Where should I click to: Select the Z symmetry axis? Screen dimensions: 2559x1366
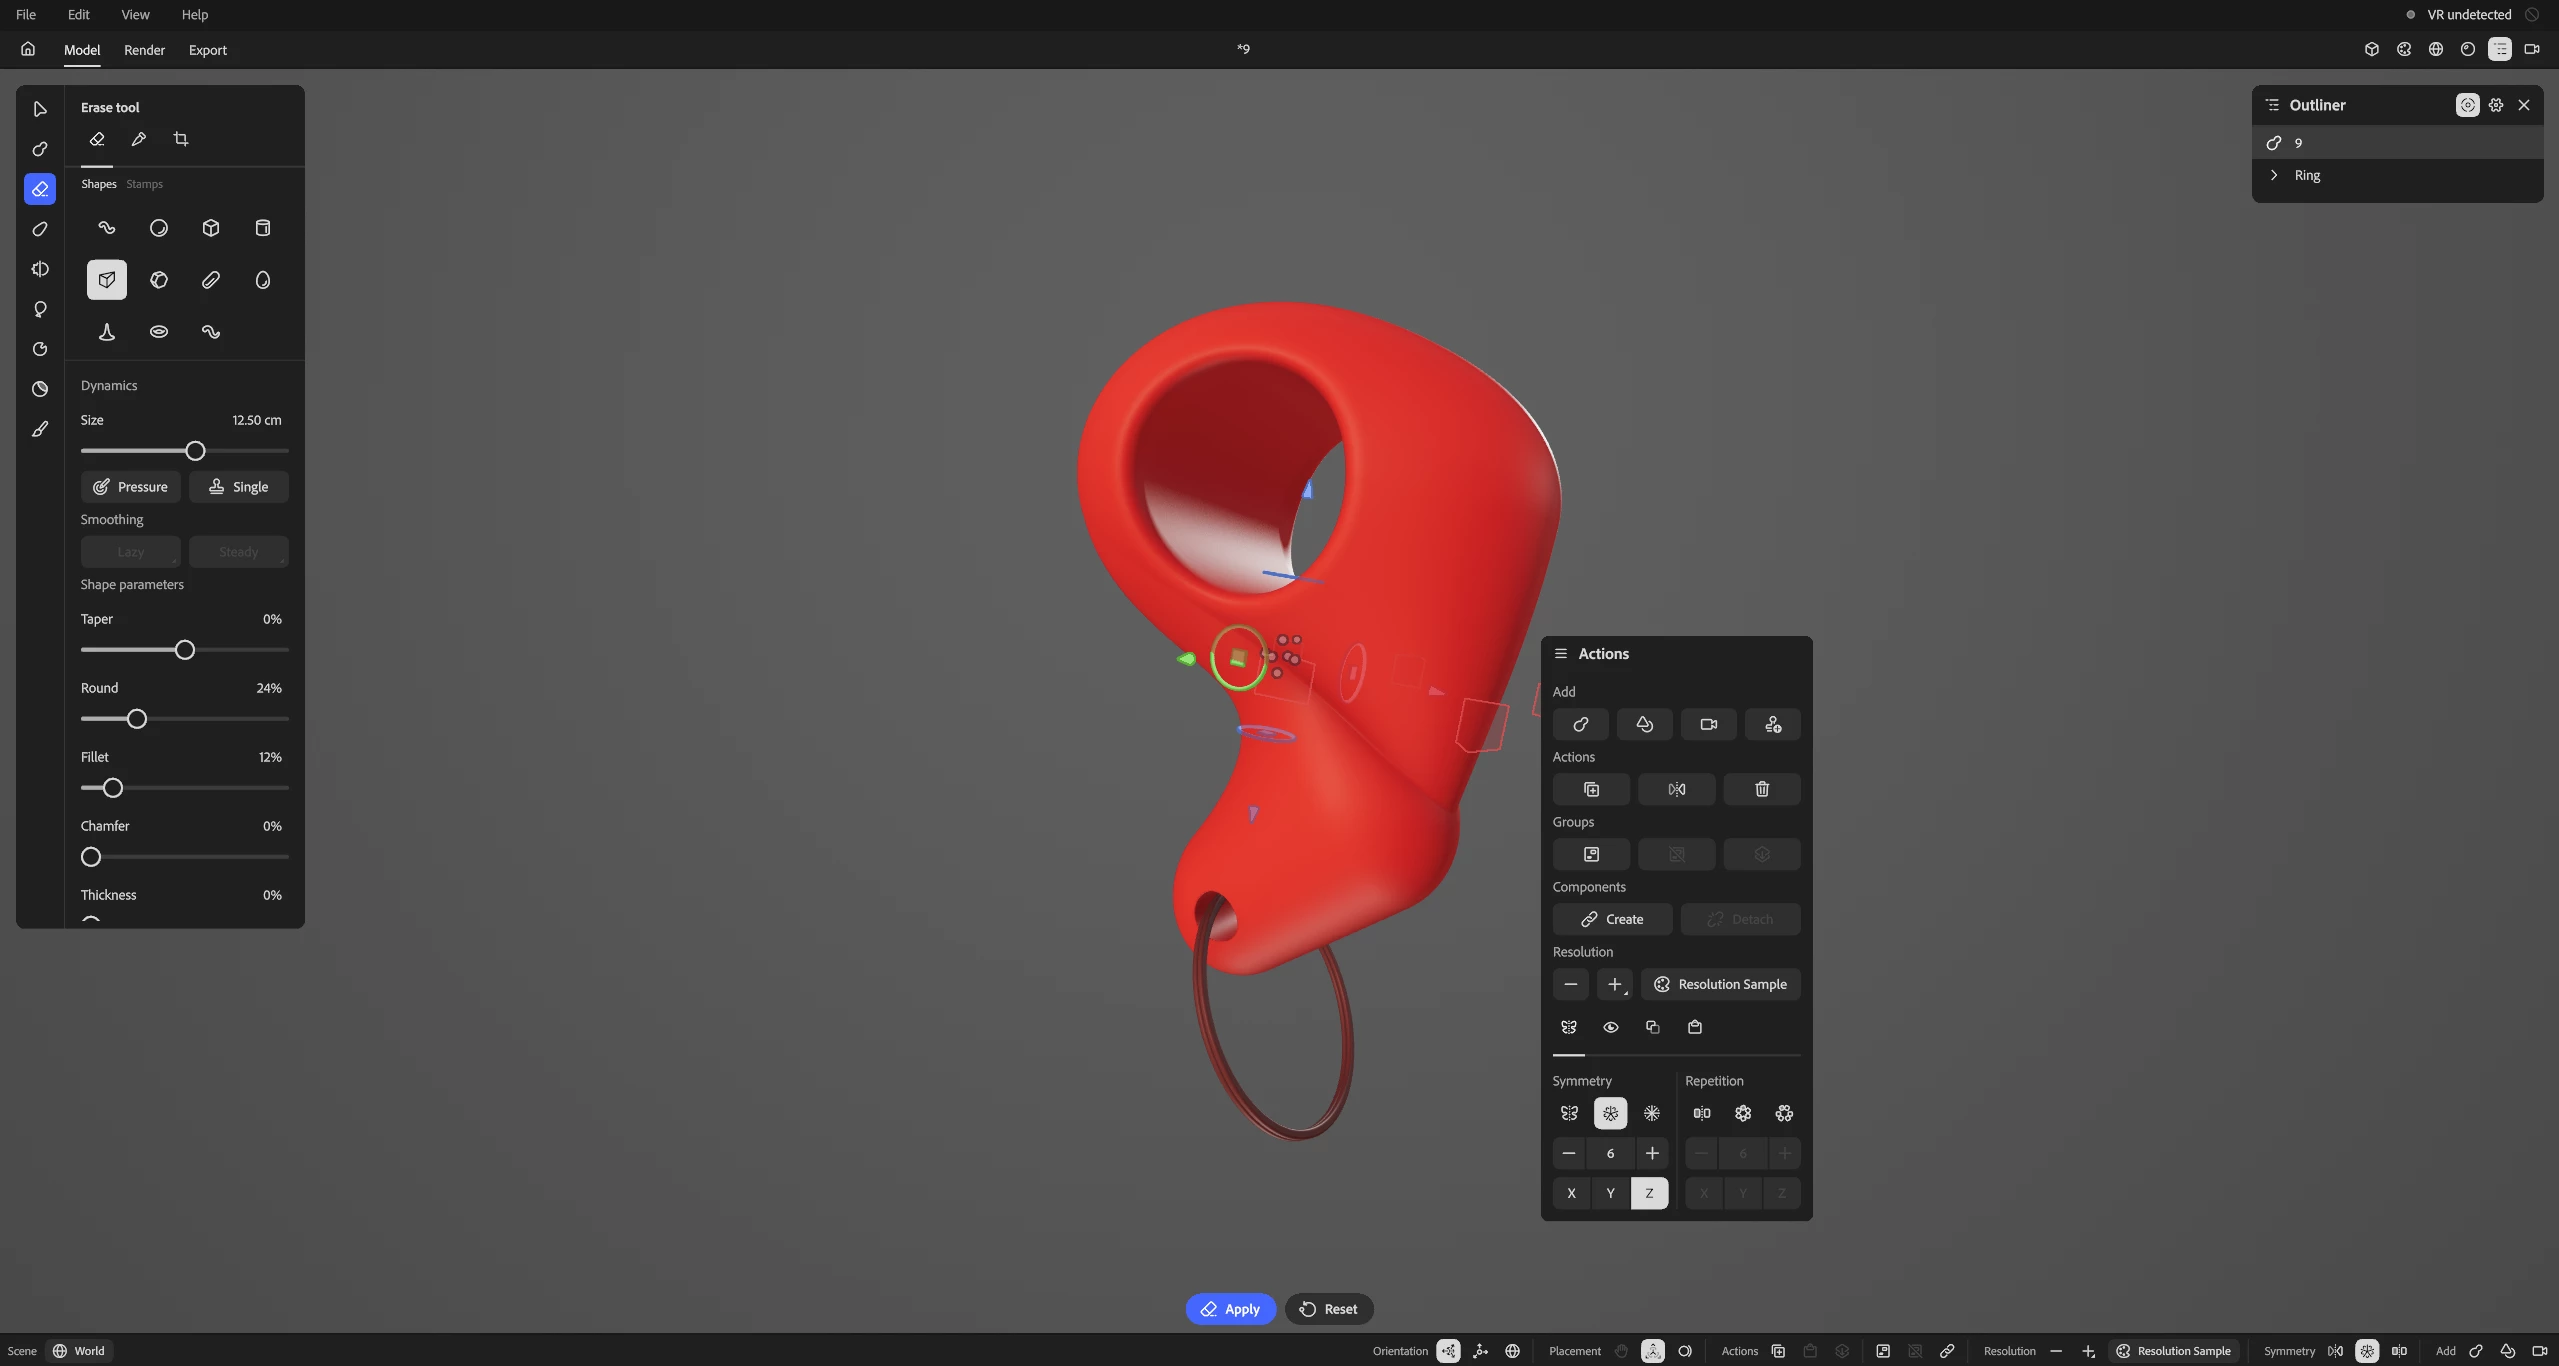pyautogui.click(x=1649, y=1193)
